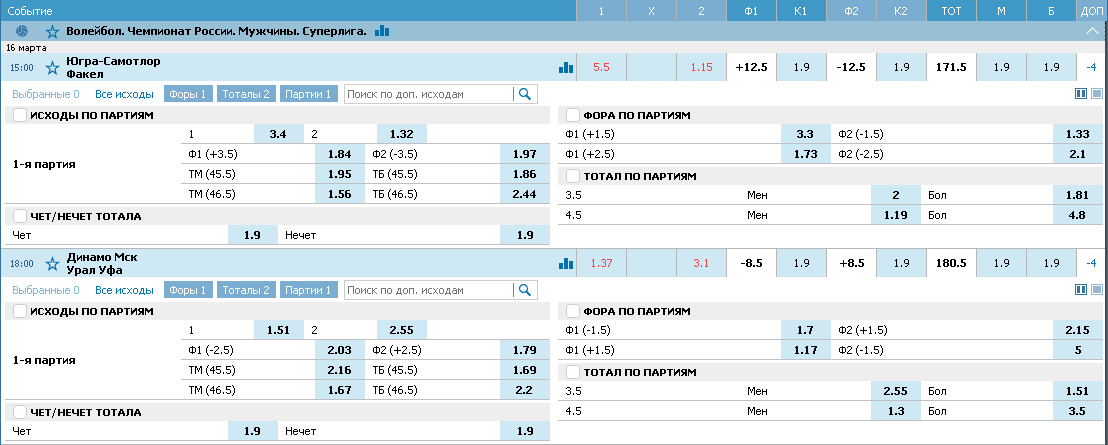This screenshot has height=445, width=1108.
Task: Select Тоталы 2 tab for Югра-Самотлор
Action: [246, 94]
